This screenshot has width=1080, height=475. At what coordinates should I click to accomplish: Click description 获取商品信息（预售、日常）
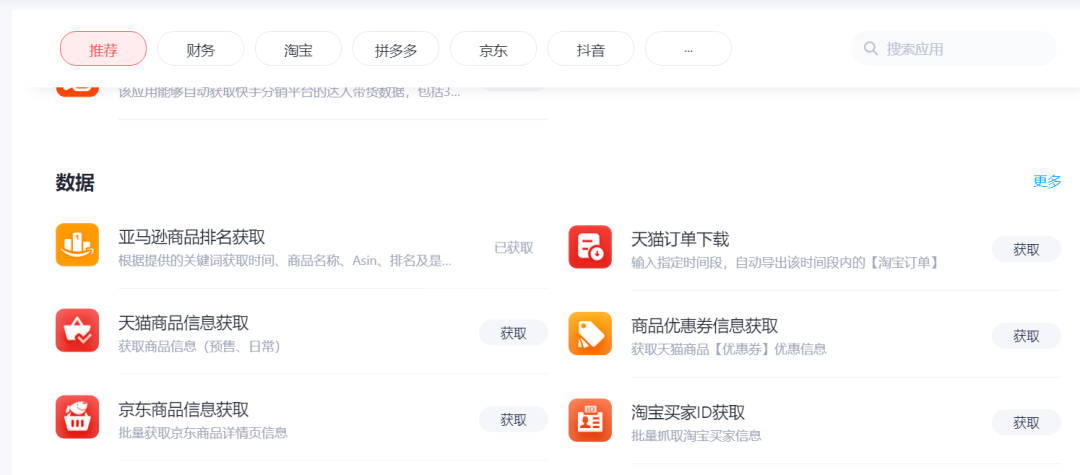(200, 346)
